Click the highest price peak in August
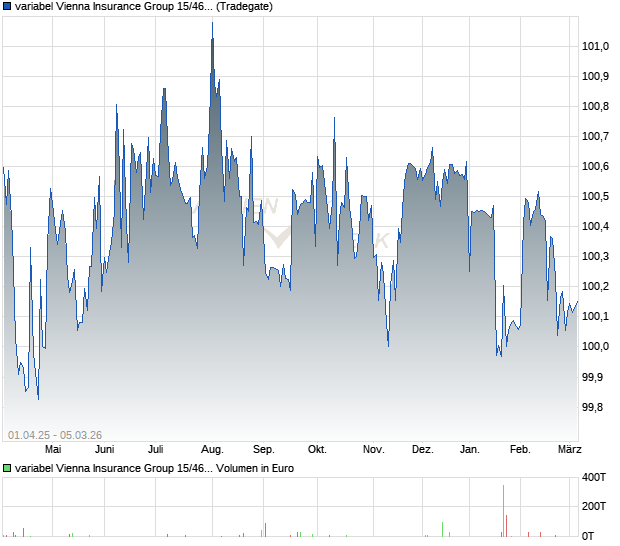620x546 pixels. click(x=212, y=24)
